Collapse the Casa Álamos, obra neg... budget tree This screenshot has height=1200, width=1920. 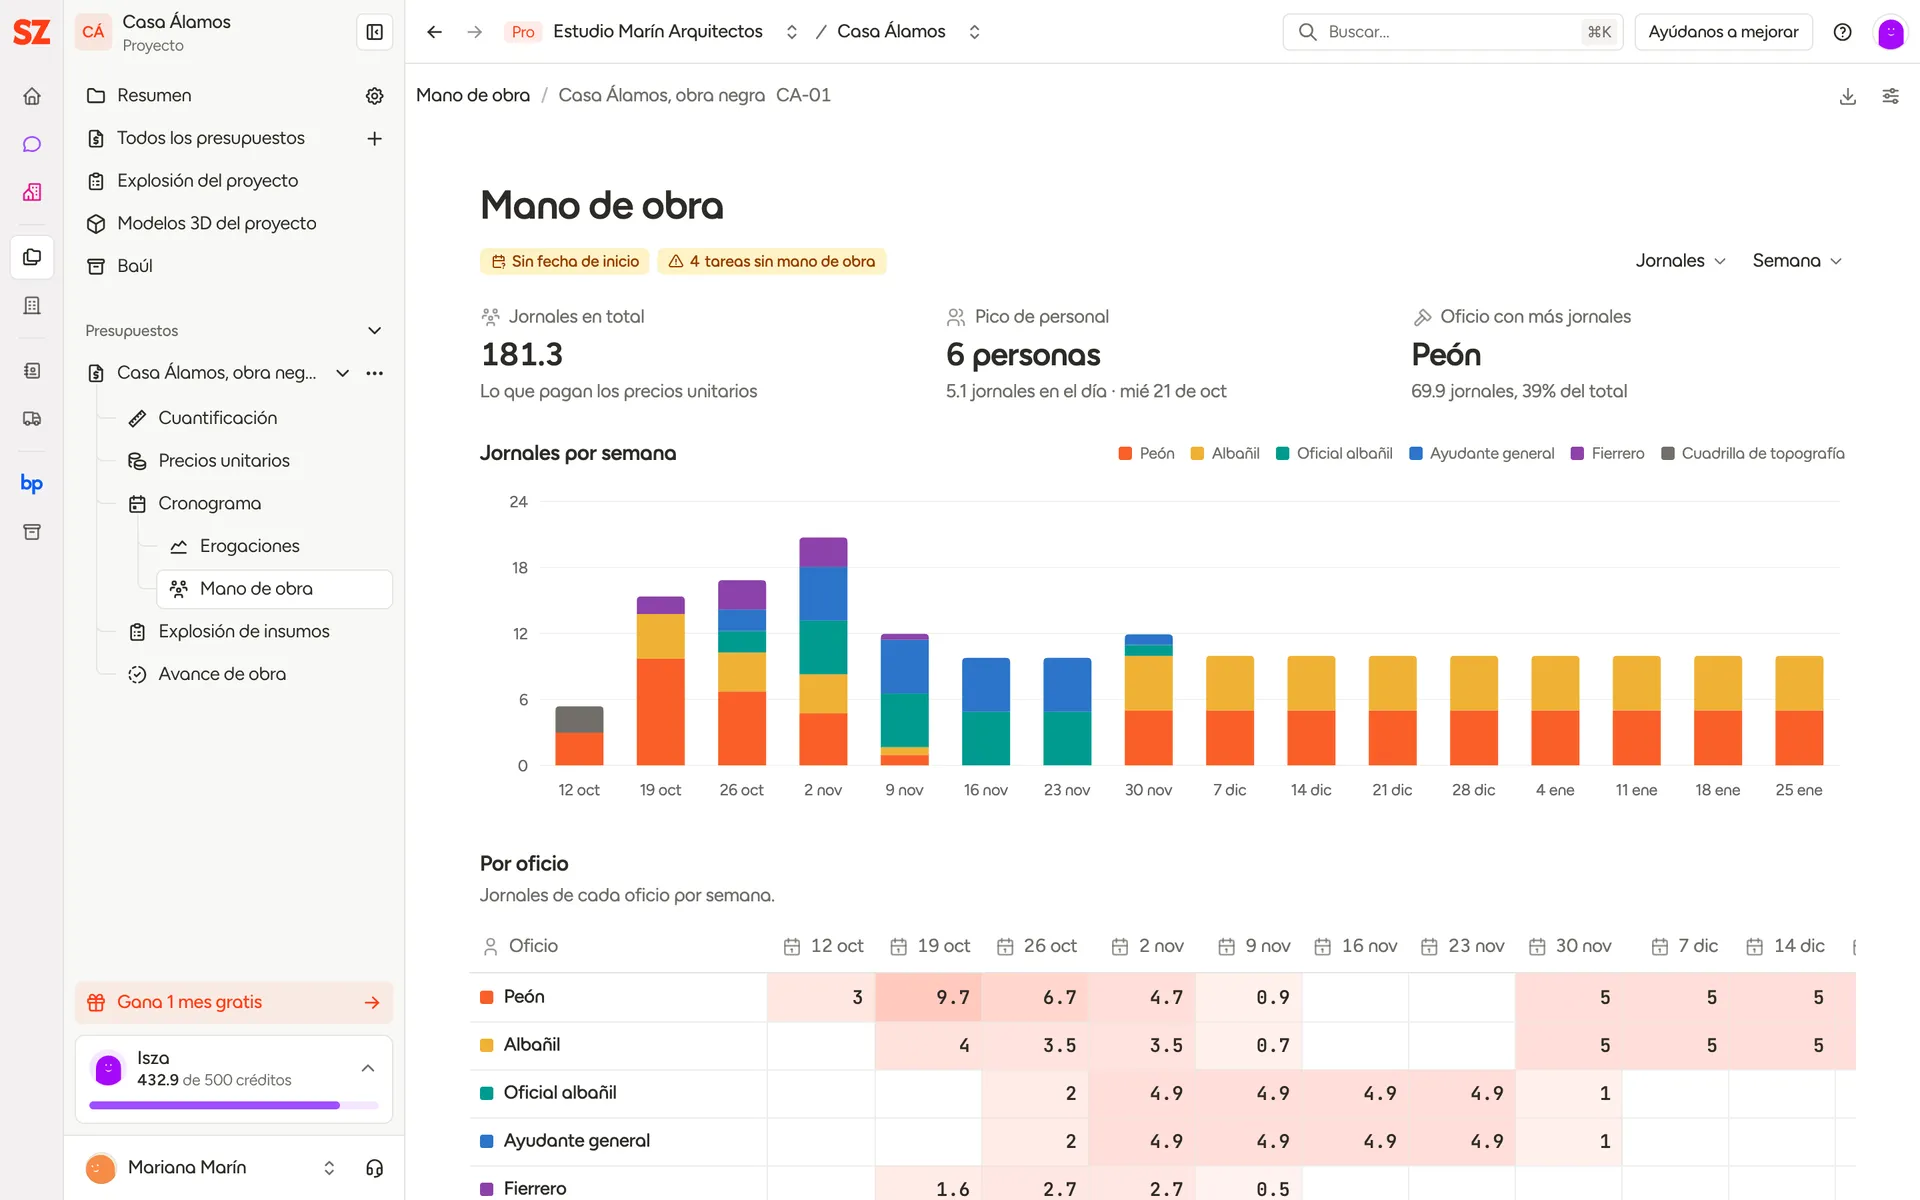point(343,373)
